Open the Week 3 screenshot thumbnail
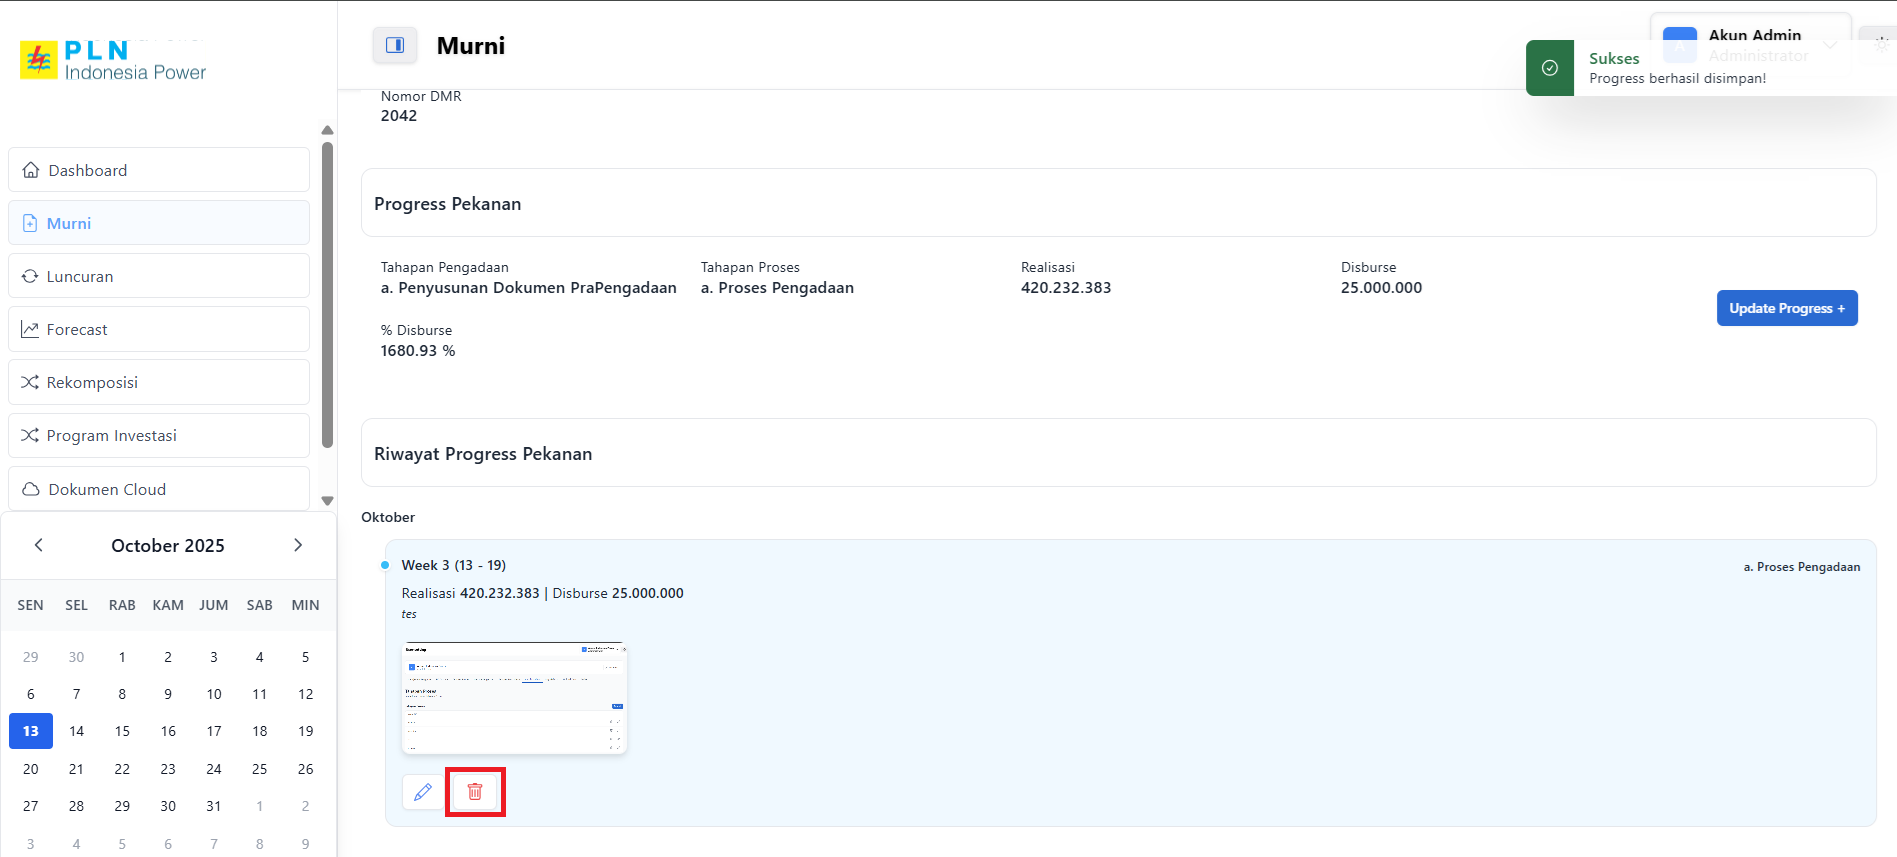The height and width of the screenshot is (857, 1897). click(x=514, y=698)
